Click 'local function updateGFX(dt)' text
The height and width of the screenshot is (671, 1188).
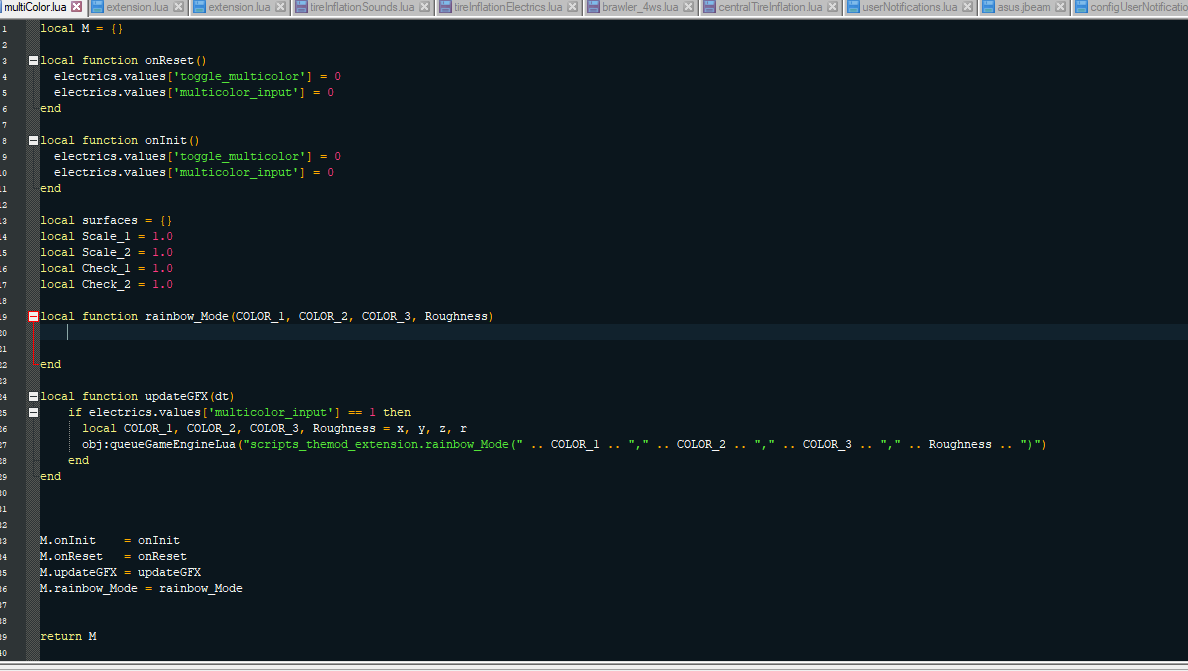tap(137, 396)
